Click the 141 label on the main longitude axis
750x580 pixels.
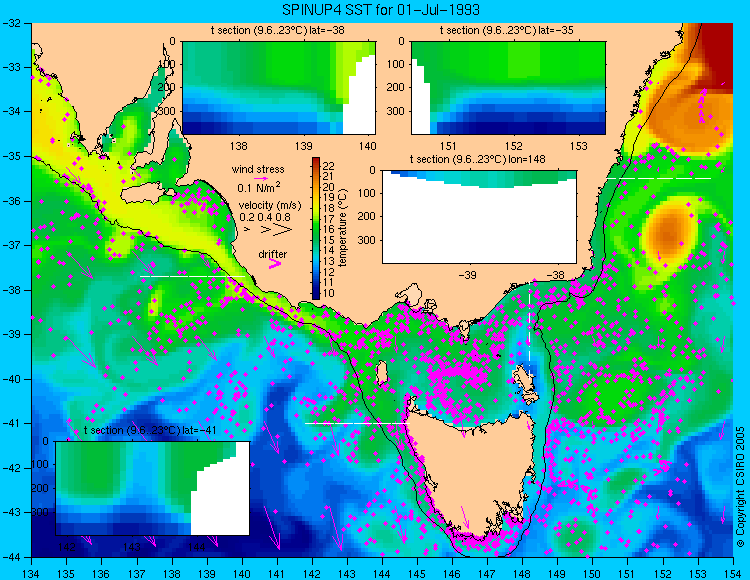277,574
